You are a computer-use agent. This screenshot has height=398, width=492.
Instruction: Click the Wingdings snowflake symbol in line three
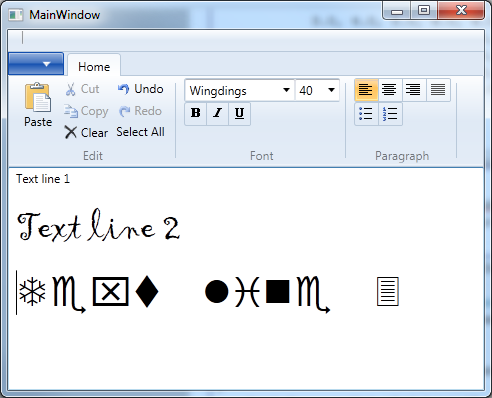(x=32, y=291)
